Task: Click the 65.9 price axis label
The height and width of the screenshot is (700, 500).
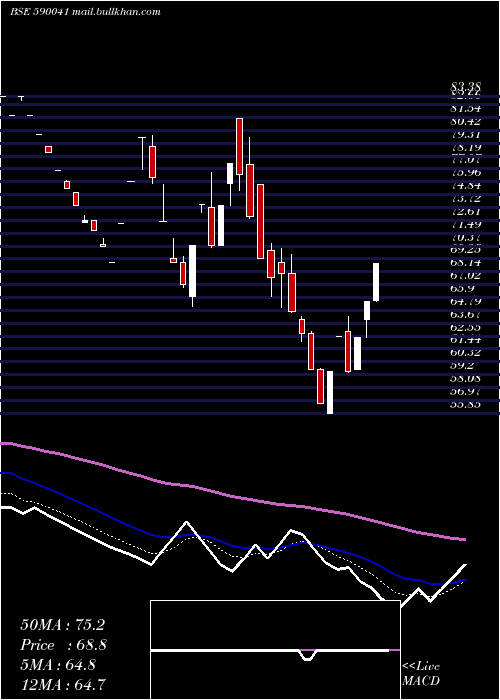Action: point(462,288)
